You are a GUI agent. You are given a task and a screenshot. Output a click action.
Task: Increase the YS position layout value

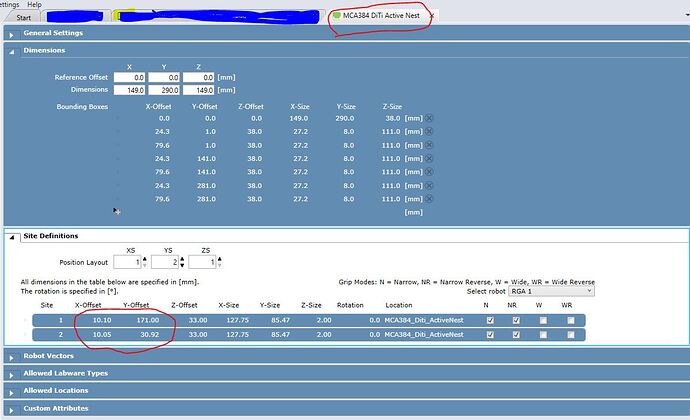182,259
